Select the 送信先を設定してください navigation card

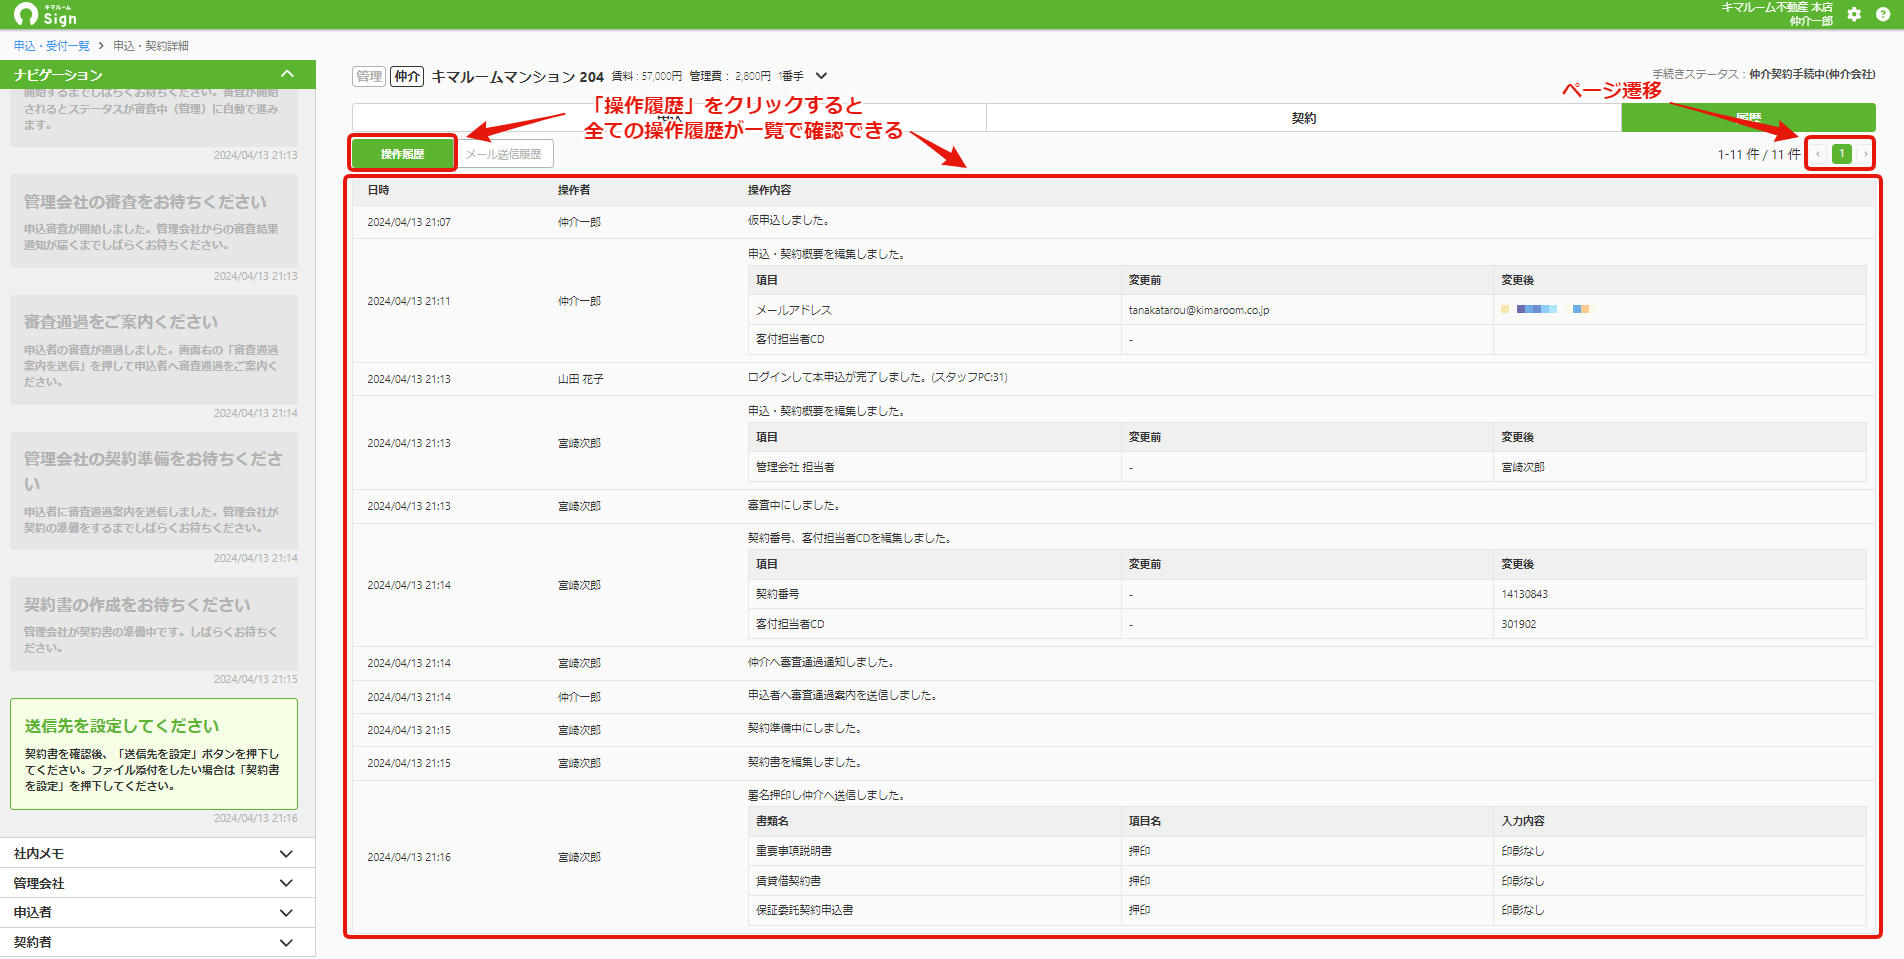(x=154, y=754)
